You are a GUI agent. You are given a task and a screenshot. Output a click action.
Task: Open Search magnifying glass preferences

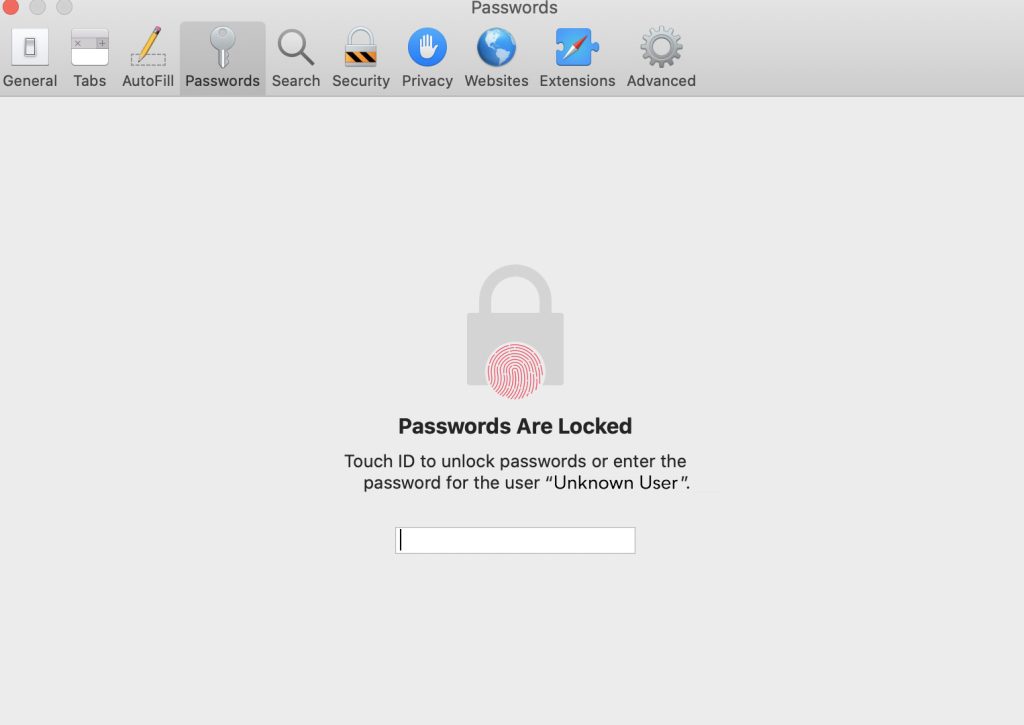tap(296, 48)
